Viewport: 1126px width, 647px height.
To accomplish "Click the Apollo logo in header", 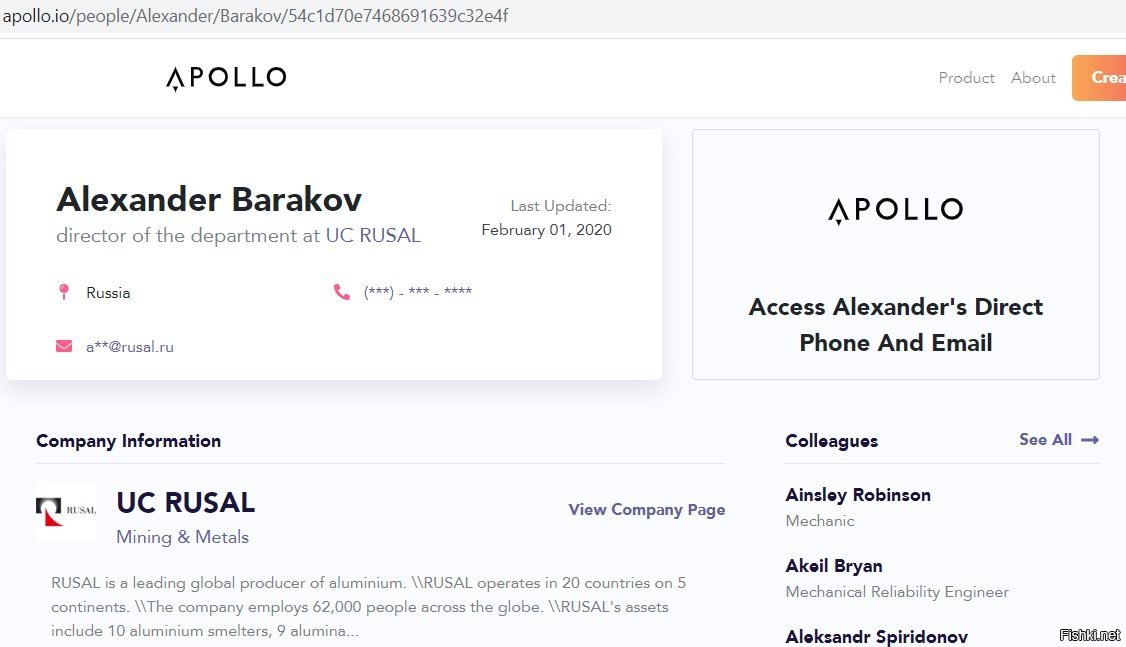I will (x=226, y=78).
